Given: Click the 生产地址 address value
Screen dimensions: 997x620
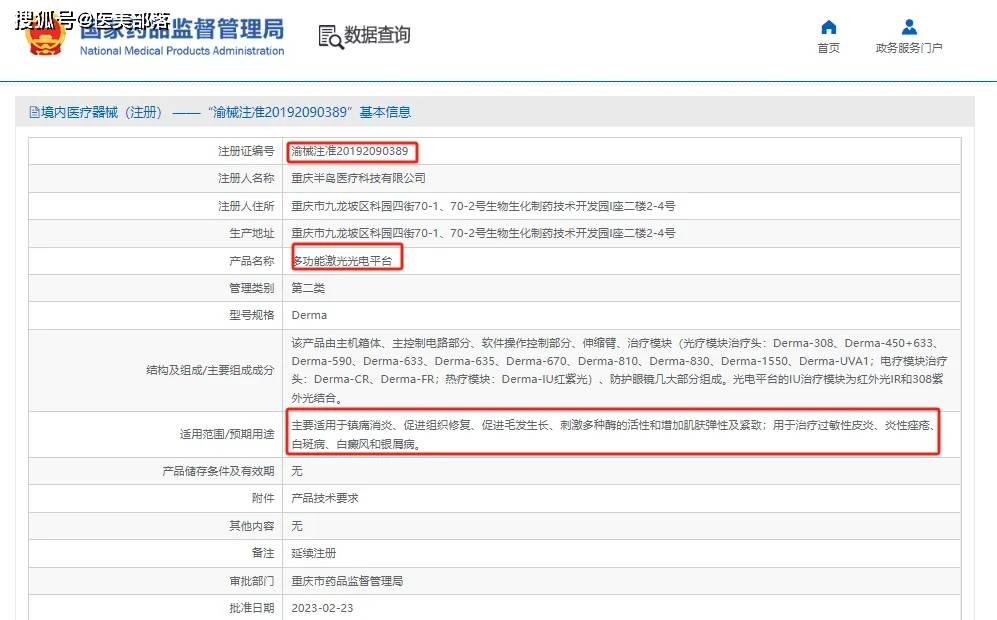Looking at the screenshot, I should click(x=483, y=233).
